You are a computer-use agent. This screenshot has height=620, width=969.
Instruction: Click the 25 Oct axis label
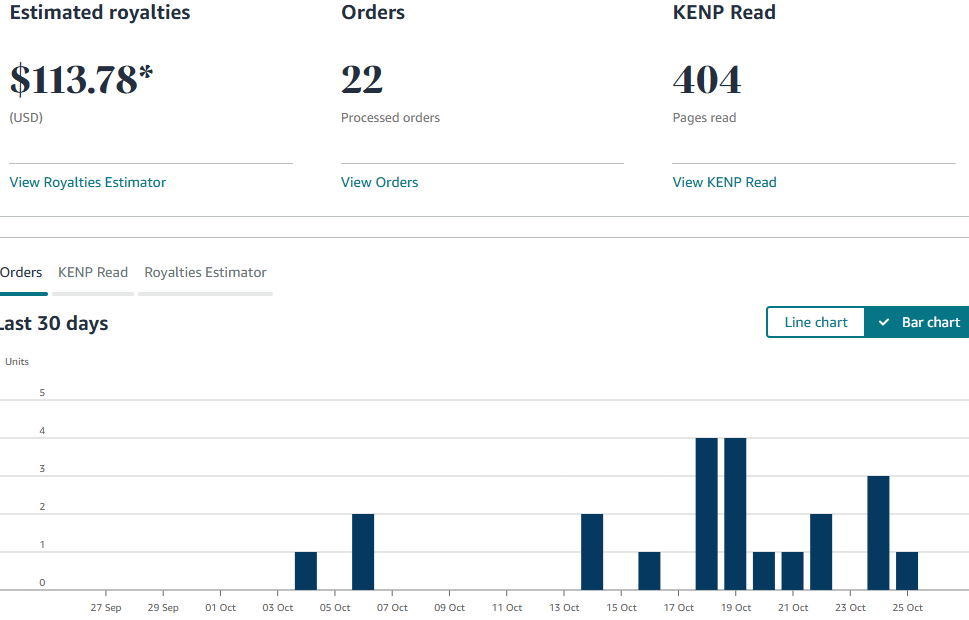coord(908,608)
